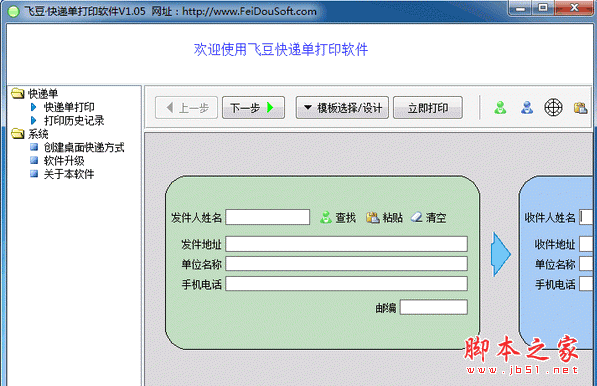Screen dimensions: 597x386
Task: Focus the 发件地址 input field
Action: 346,244
